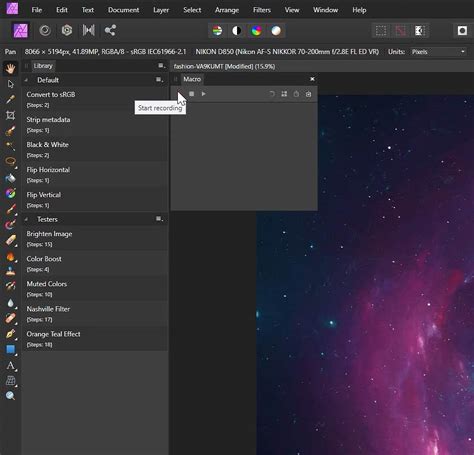The height and width of the screenshot is (455, 474).
Task: Open the Develop persona
Action: [x=67, y=31]
